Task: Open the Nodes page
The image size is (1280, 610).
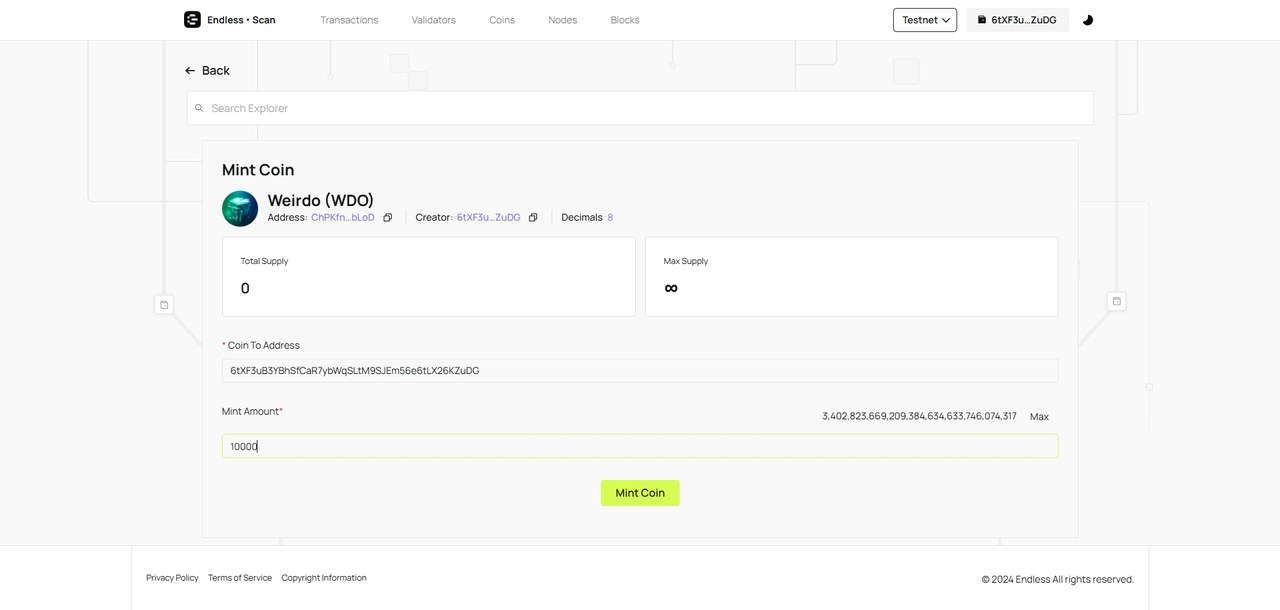Action: (x=562, y=20)
